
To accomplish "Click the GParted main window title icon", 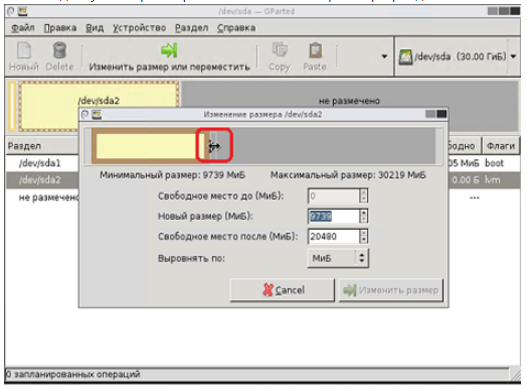I will tap(23, 11).
